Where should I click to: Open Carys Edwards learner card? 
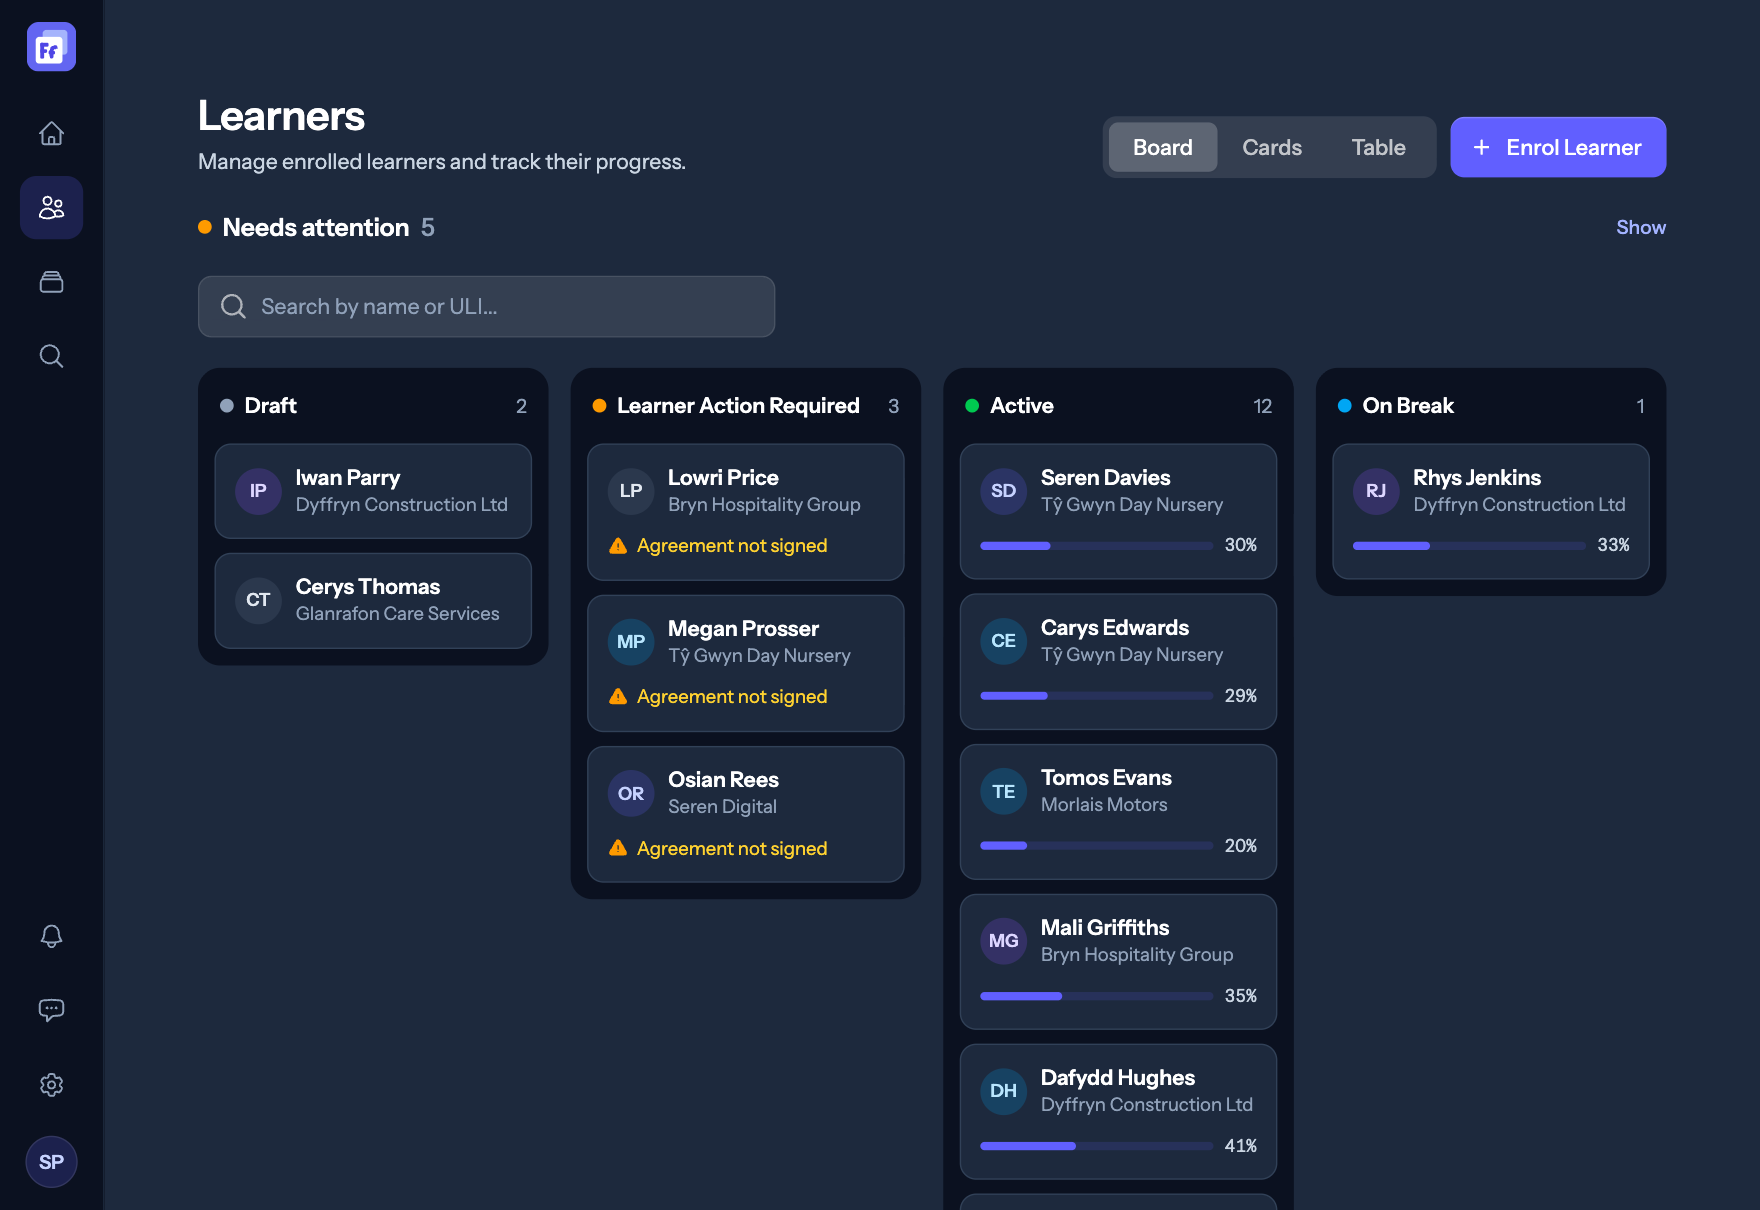pos(1118,662)
